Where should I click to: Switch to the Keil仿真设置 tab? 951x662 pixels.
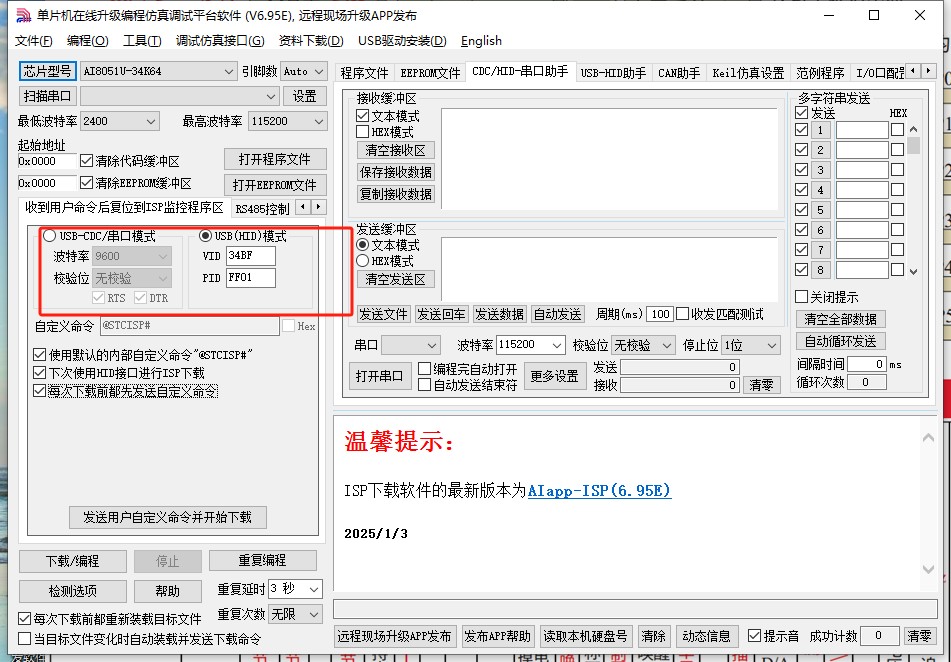(x=748, y=73)
